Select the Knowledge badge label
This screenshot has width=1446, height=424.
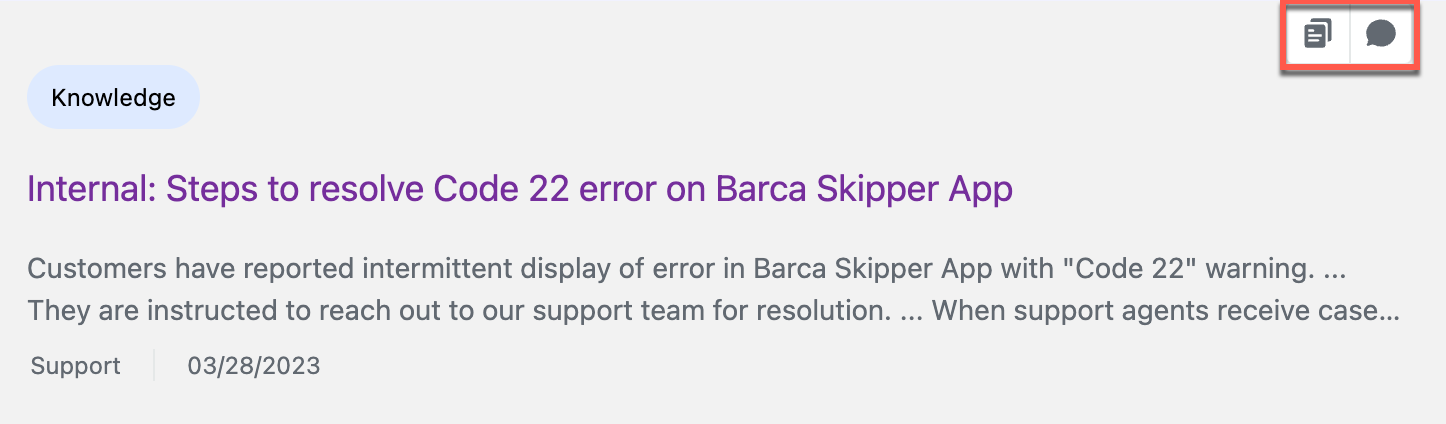113,98
